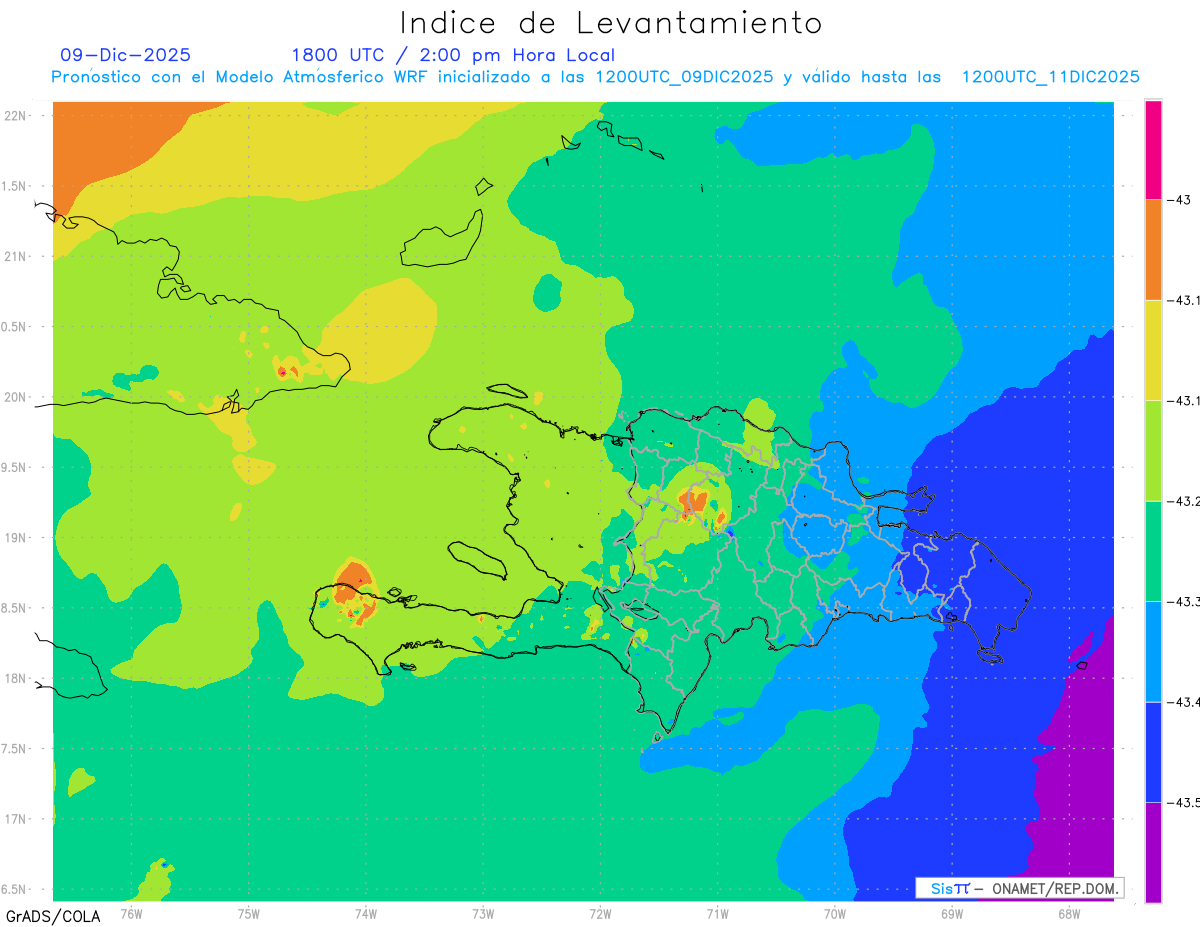Click the '7.5N' latitude label
This screenshot has width=1200, height=927.
13,749
